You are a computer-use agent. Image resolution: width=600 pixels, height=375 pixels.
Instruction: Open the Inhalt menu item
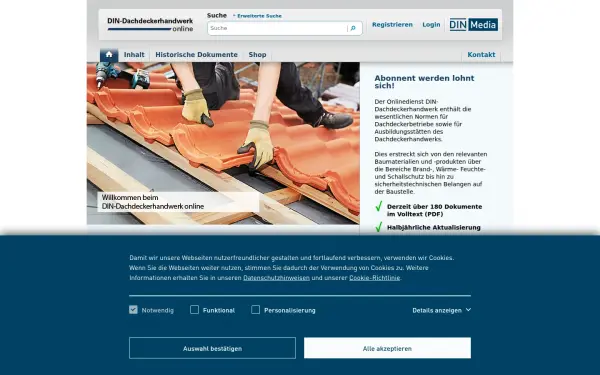point(134,55)
